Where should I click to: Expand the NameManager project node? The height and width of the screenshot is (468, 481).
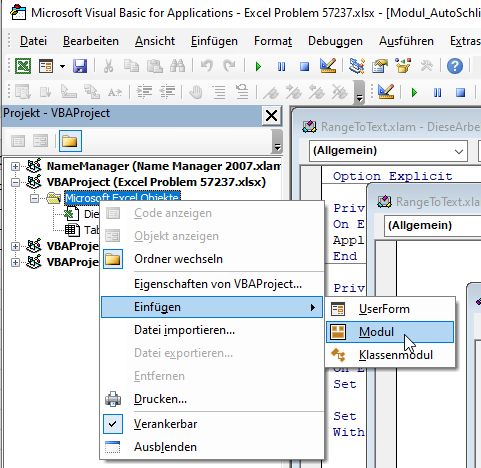point(15,166)
